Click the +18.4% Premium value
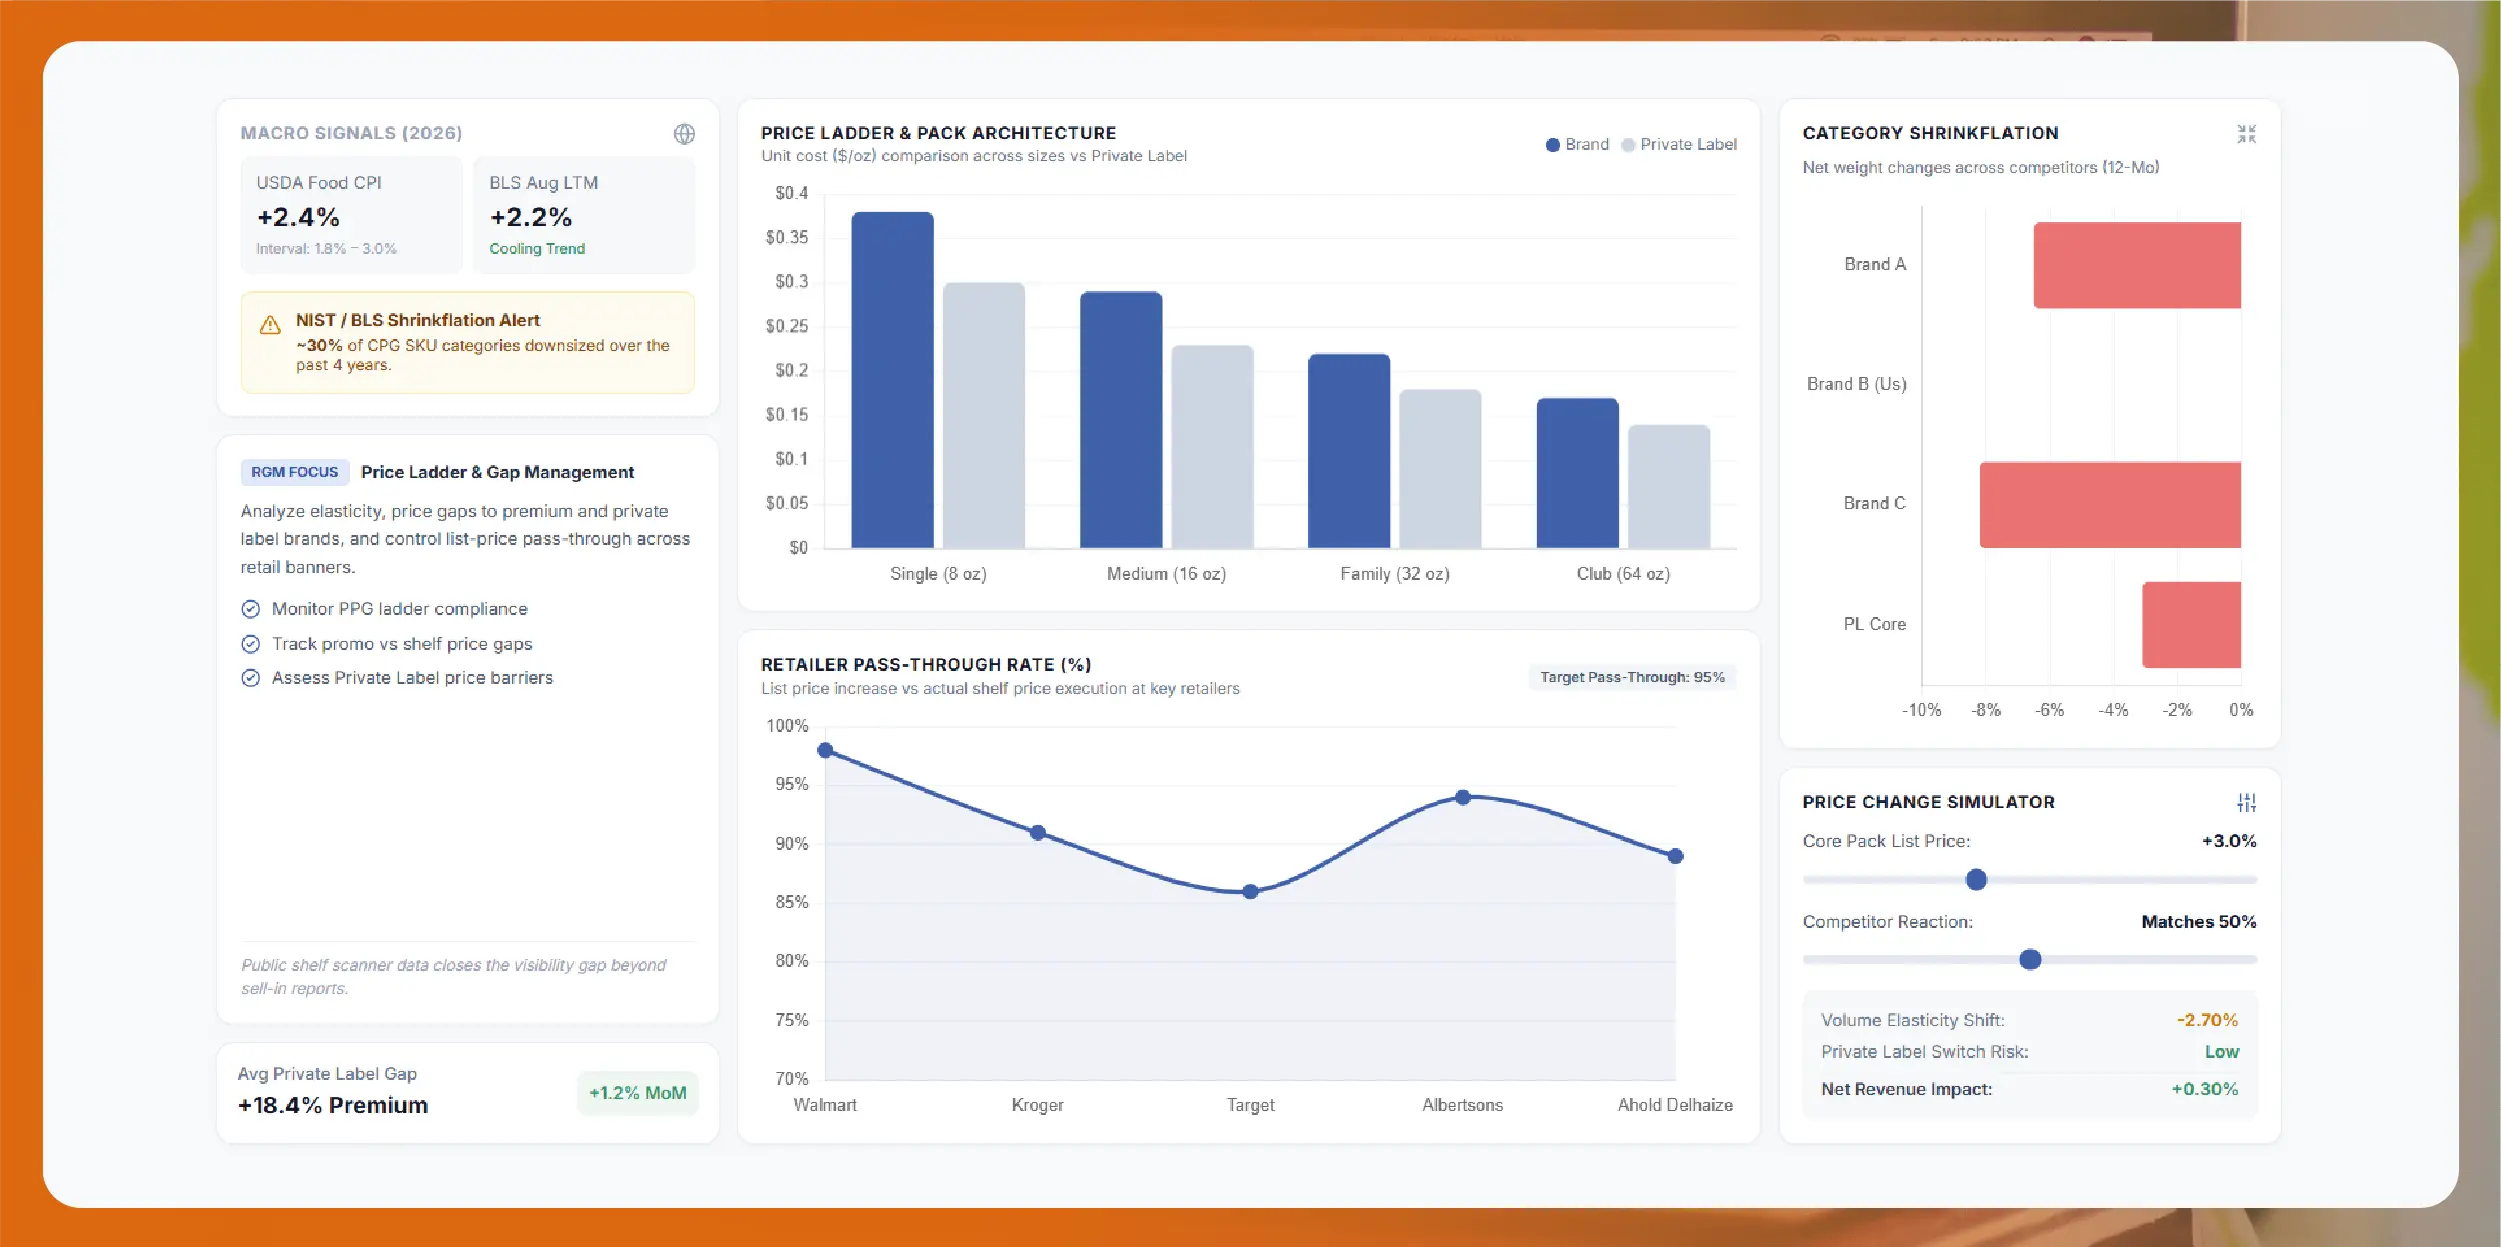Screen dimensions: 2501x1248 333,1105
